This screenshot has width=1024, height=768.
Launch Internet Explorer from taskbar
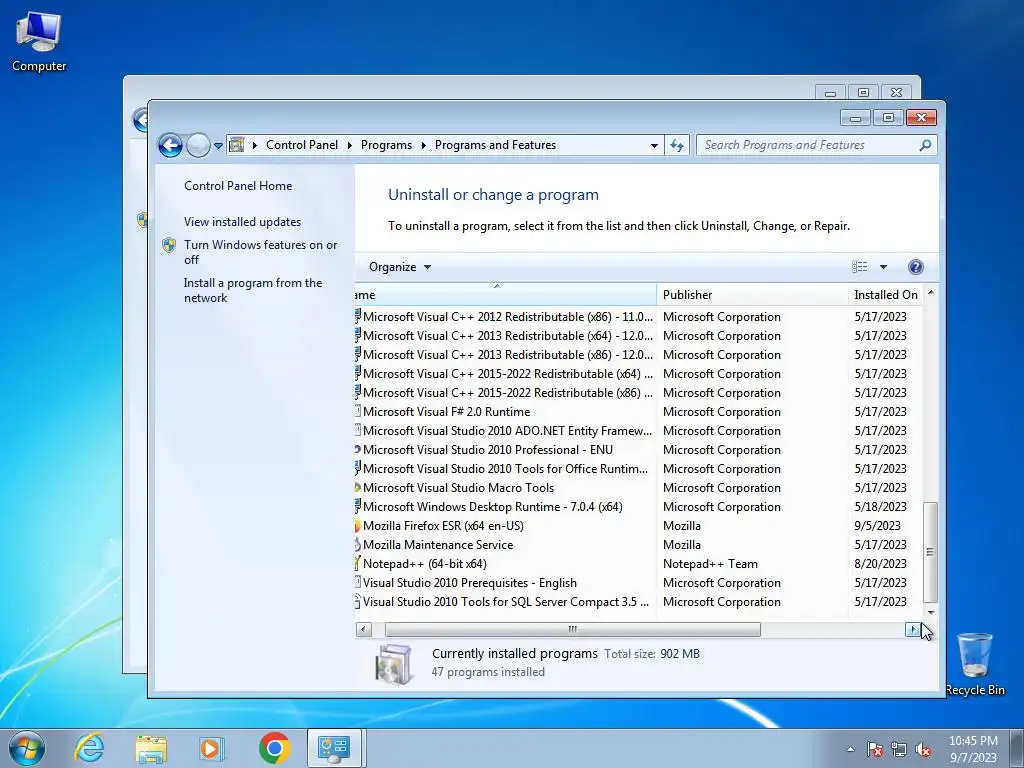[x=89, y=748]
